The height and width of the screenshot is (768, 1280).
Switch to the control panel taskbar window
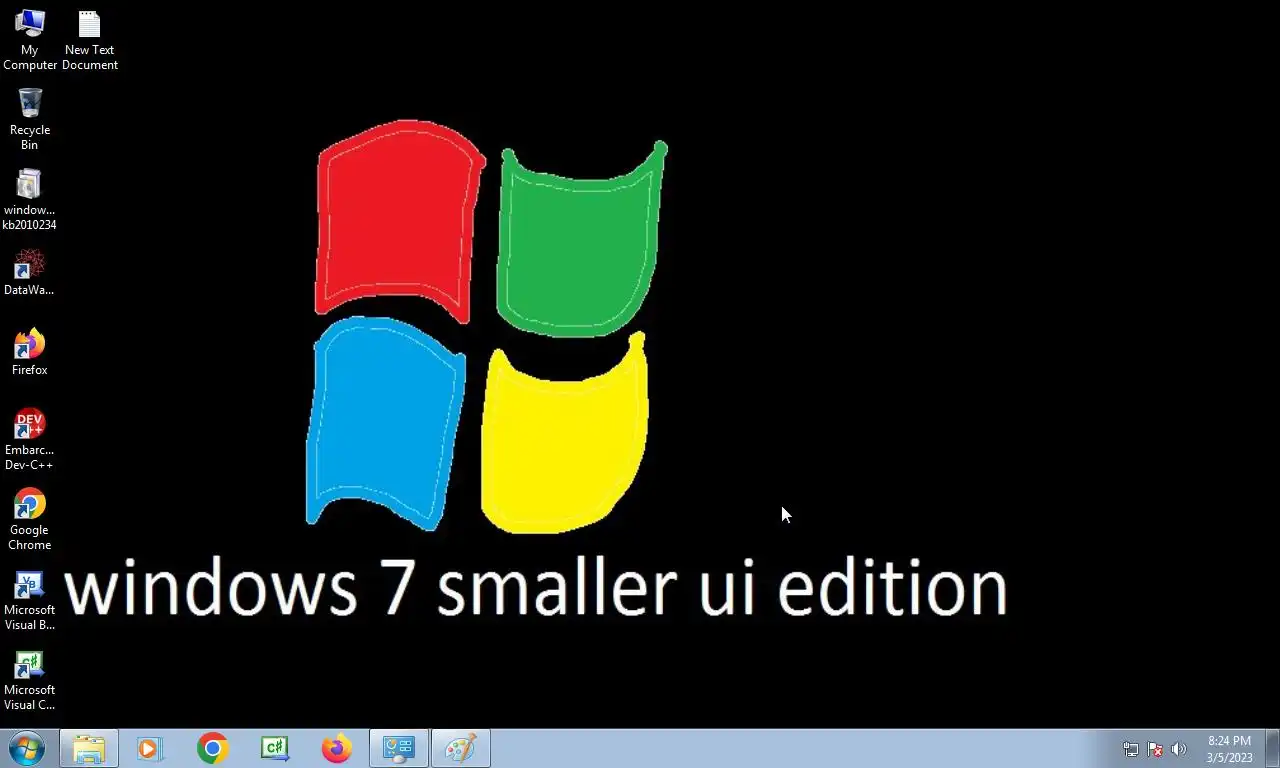point(399,748)
